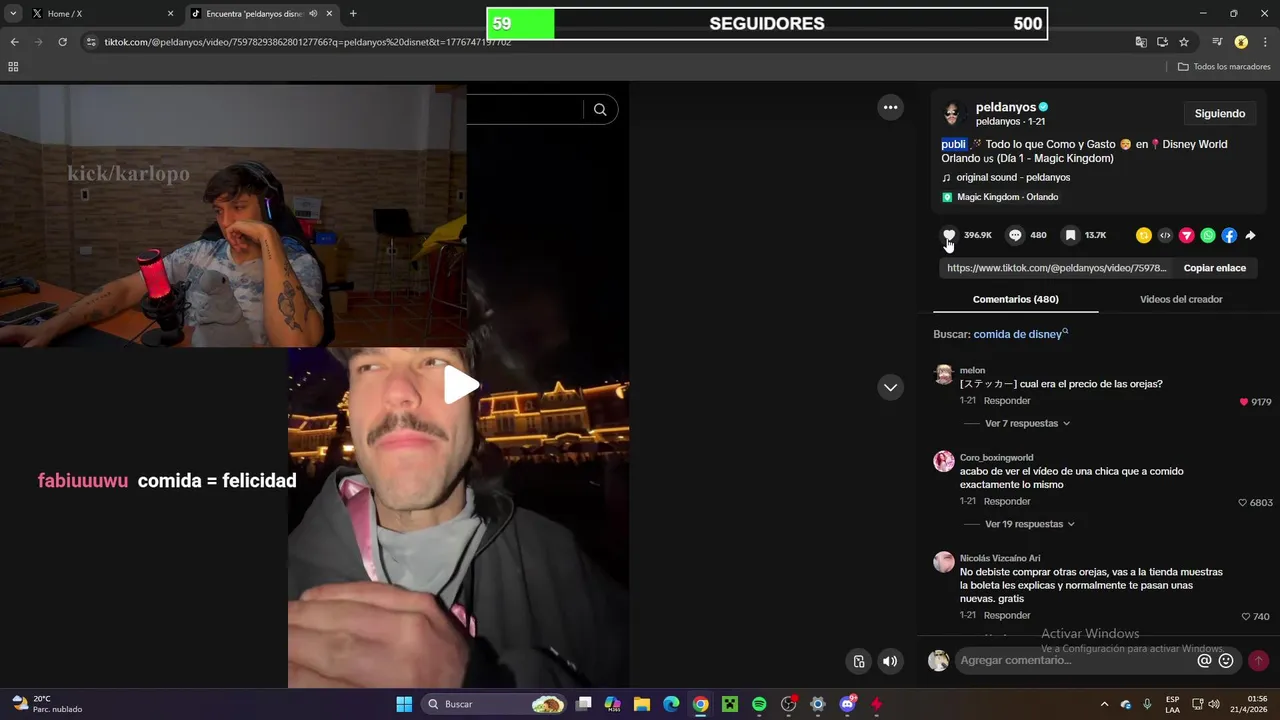
Task: Open comments via the speech bubble icon
Action: click(x=1015, y=235)
